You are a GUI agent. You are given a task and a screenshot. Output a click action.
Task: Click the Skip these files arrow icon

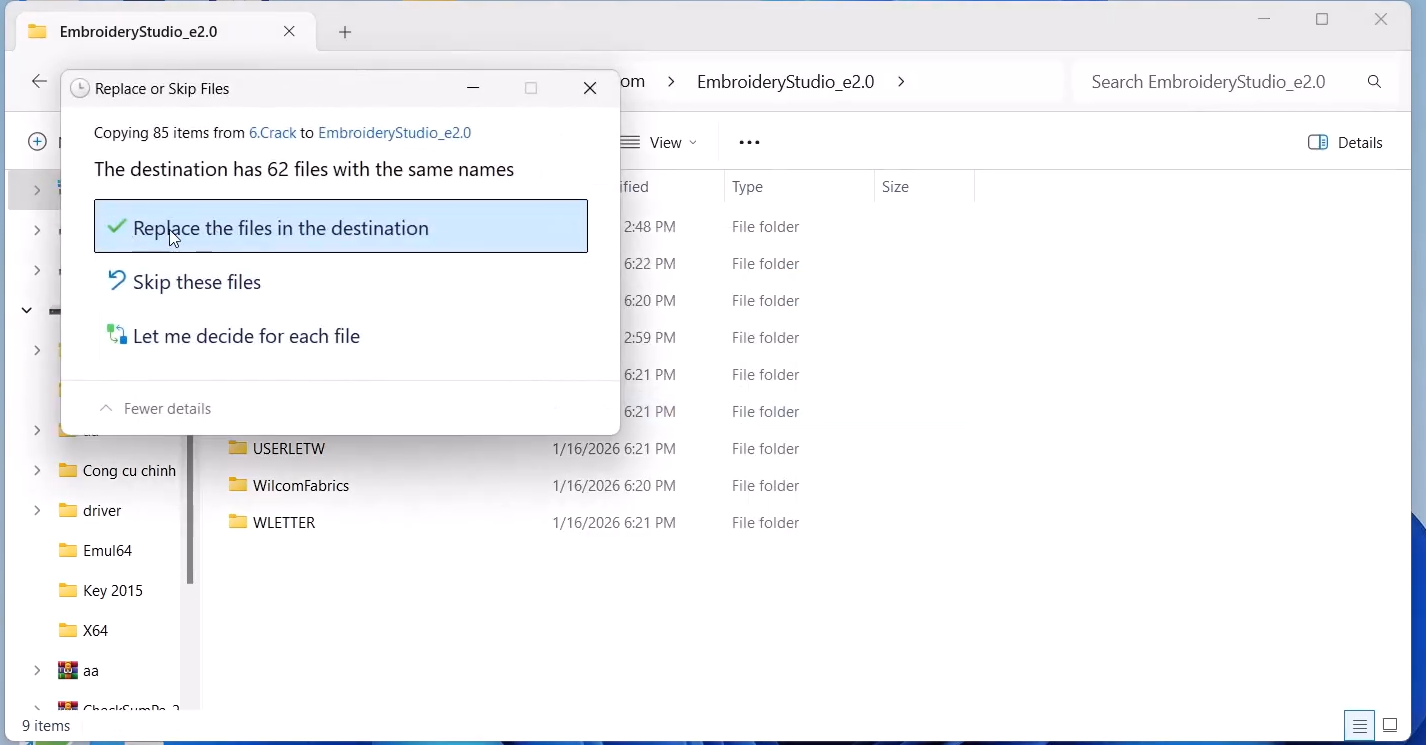117,281
